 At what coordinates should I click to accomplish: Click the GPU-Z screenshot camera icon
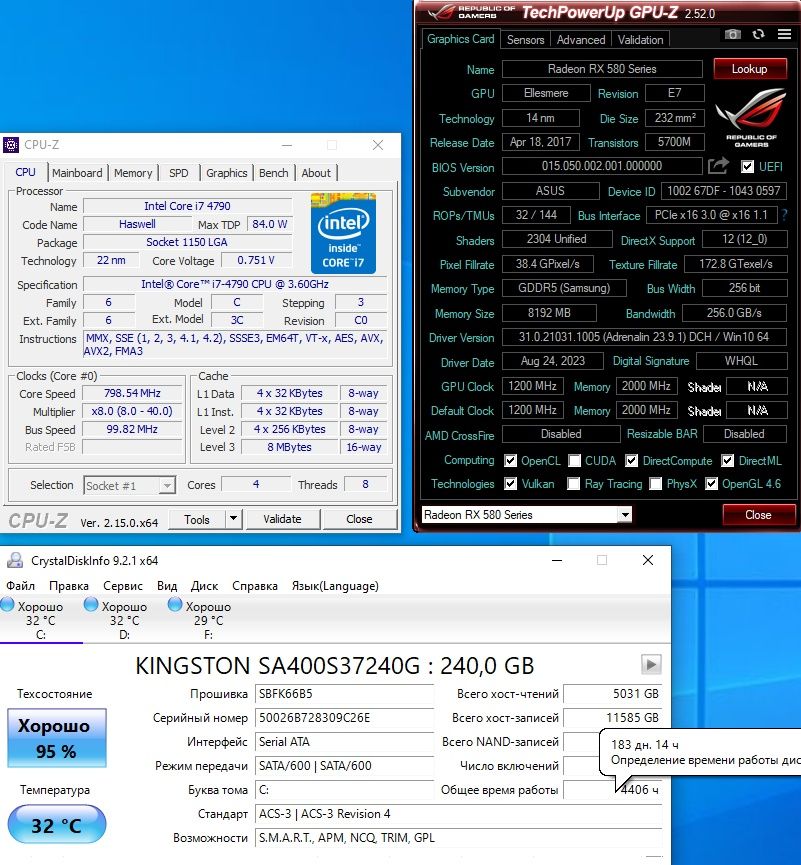pyautogui.click(x=733, y=34)
